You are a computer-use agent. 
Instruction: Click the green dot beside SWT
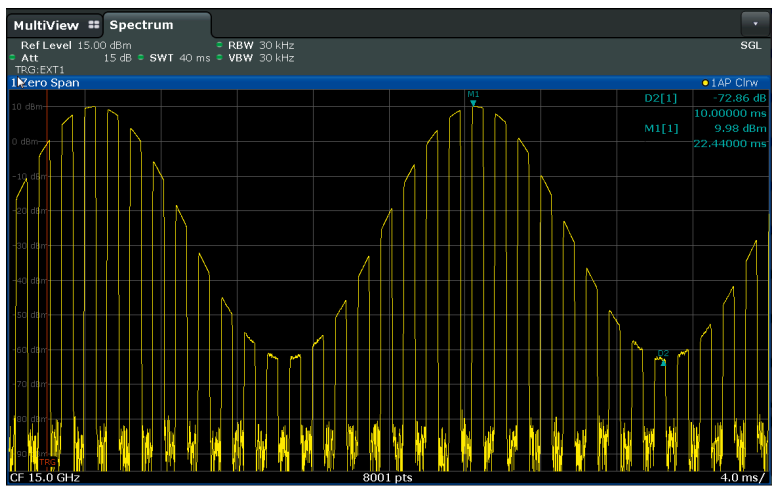[141, 58]
